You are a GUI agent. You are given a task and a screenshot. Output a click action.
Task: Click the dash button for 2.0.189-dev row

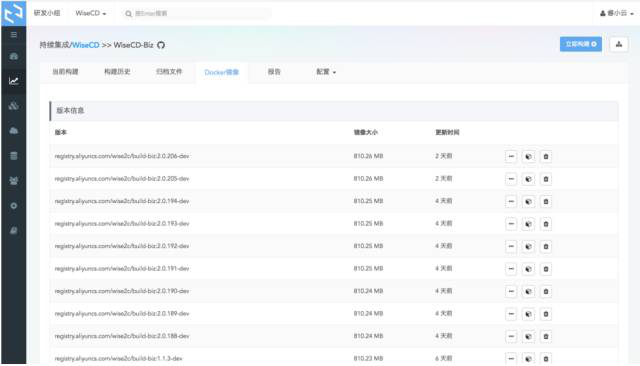(511, 313)
